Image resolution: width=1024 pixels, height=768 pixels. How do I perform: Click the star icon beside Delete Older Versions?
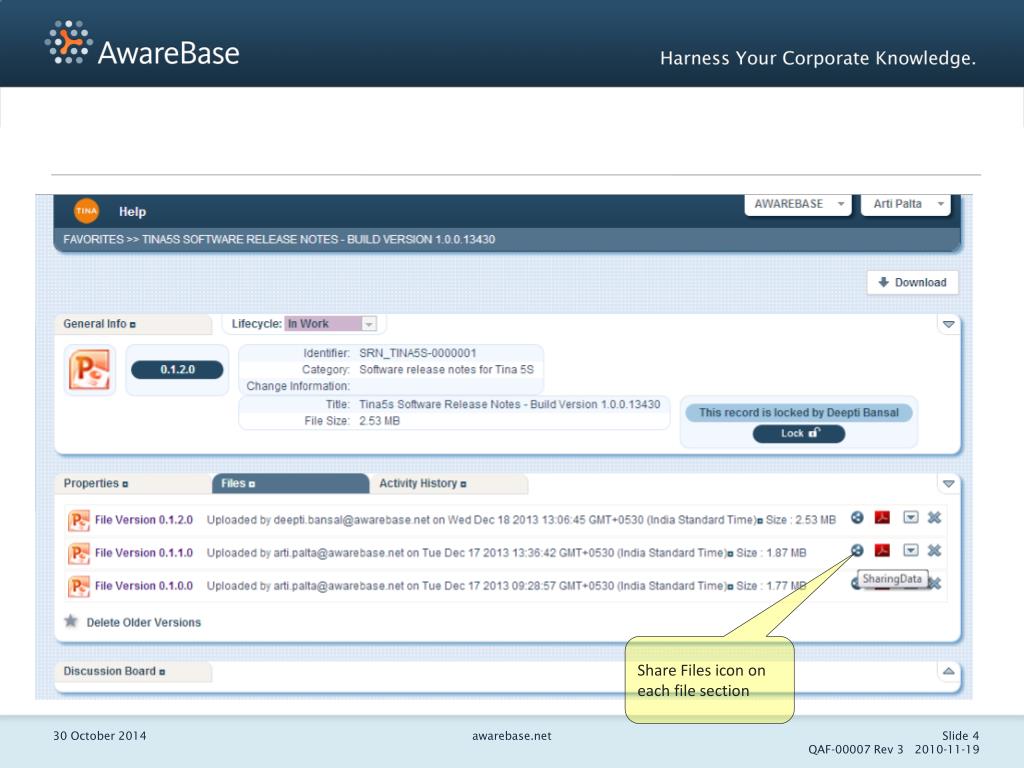tap(71, 621)
